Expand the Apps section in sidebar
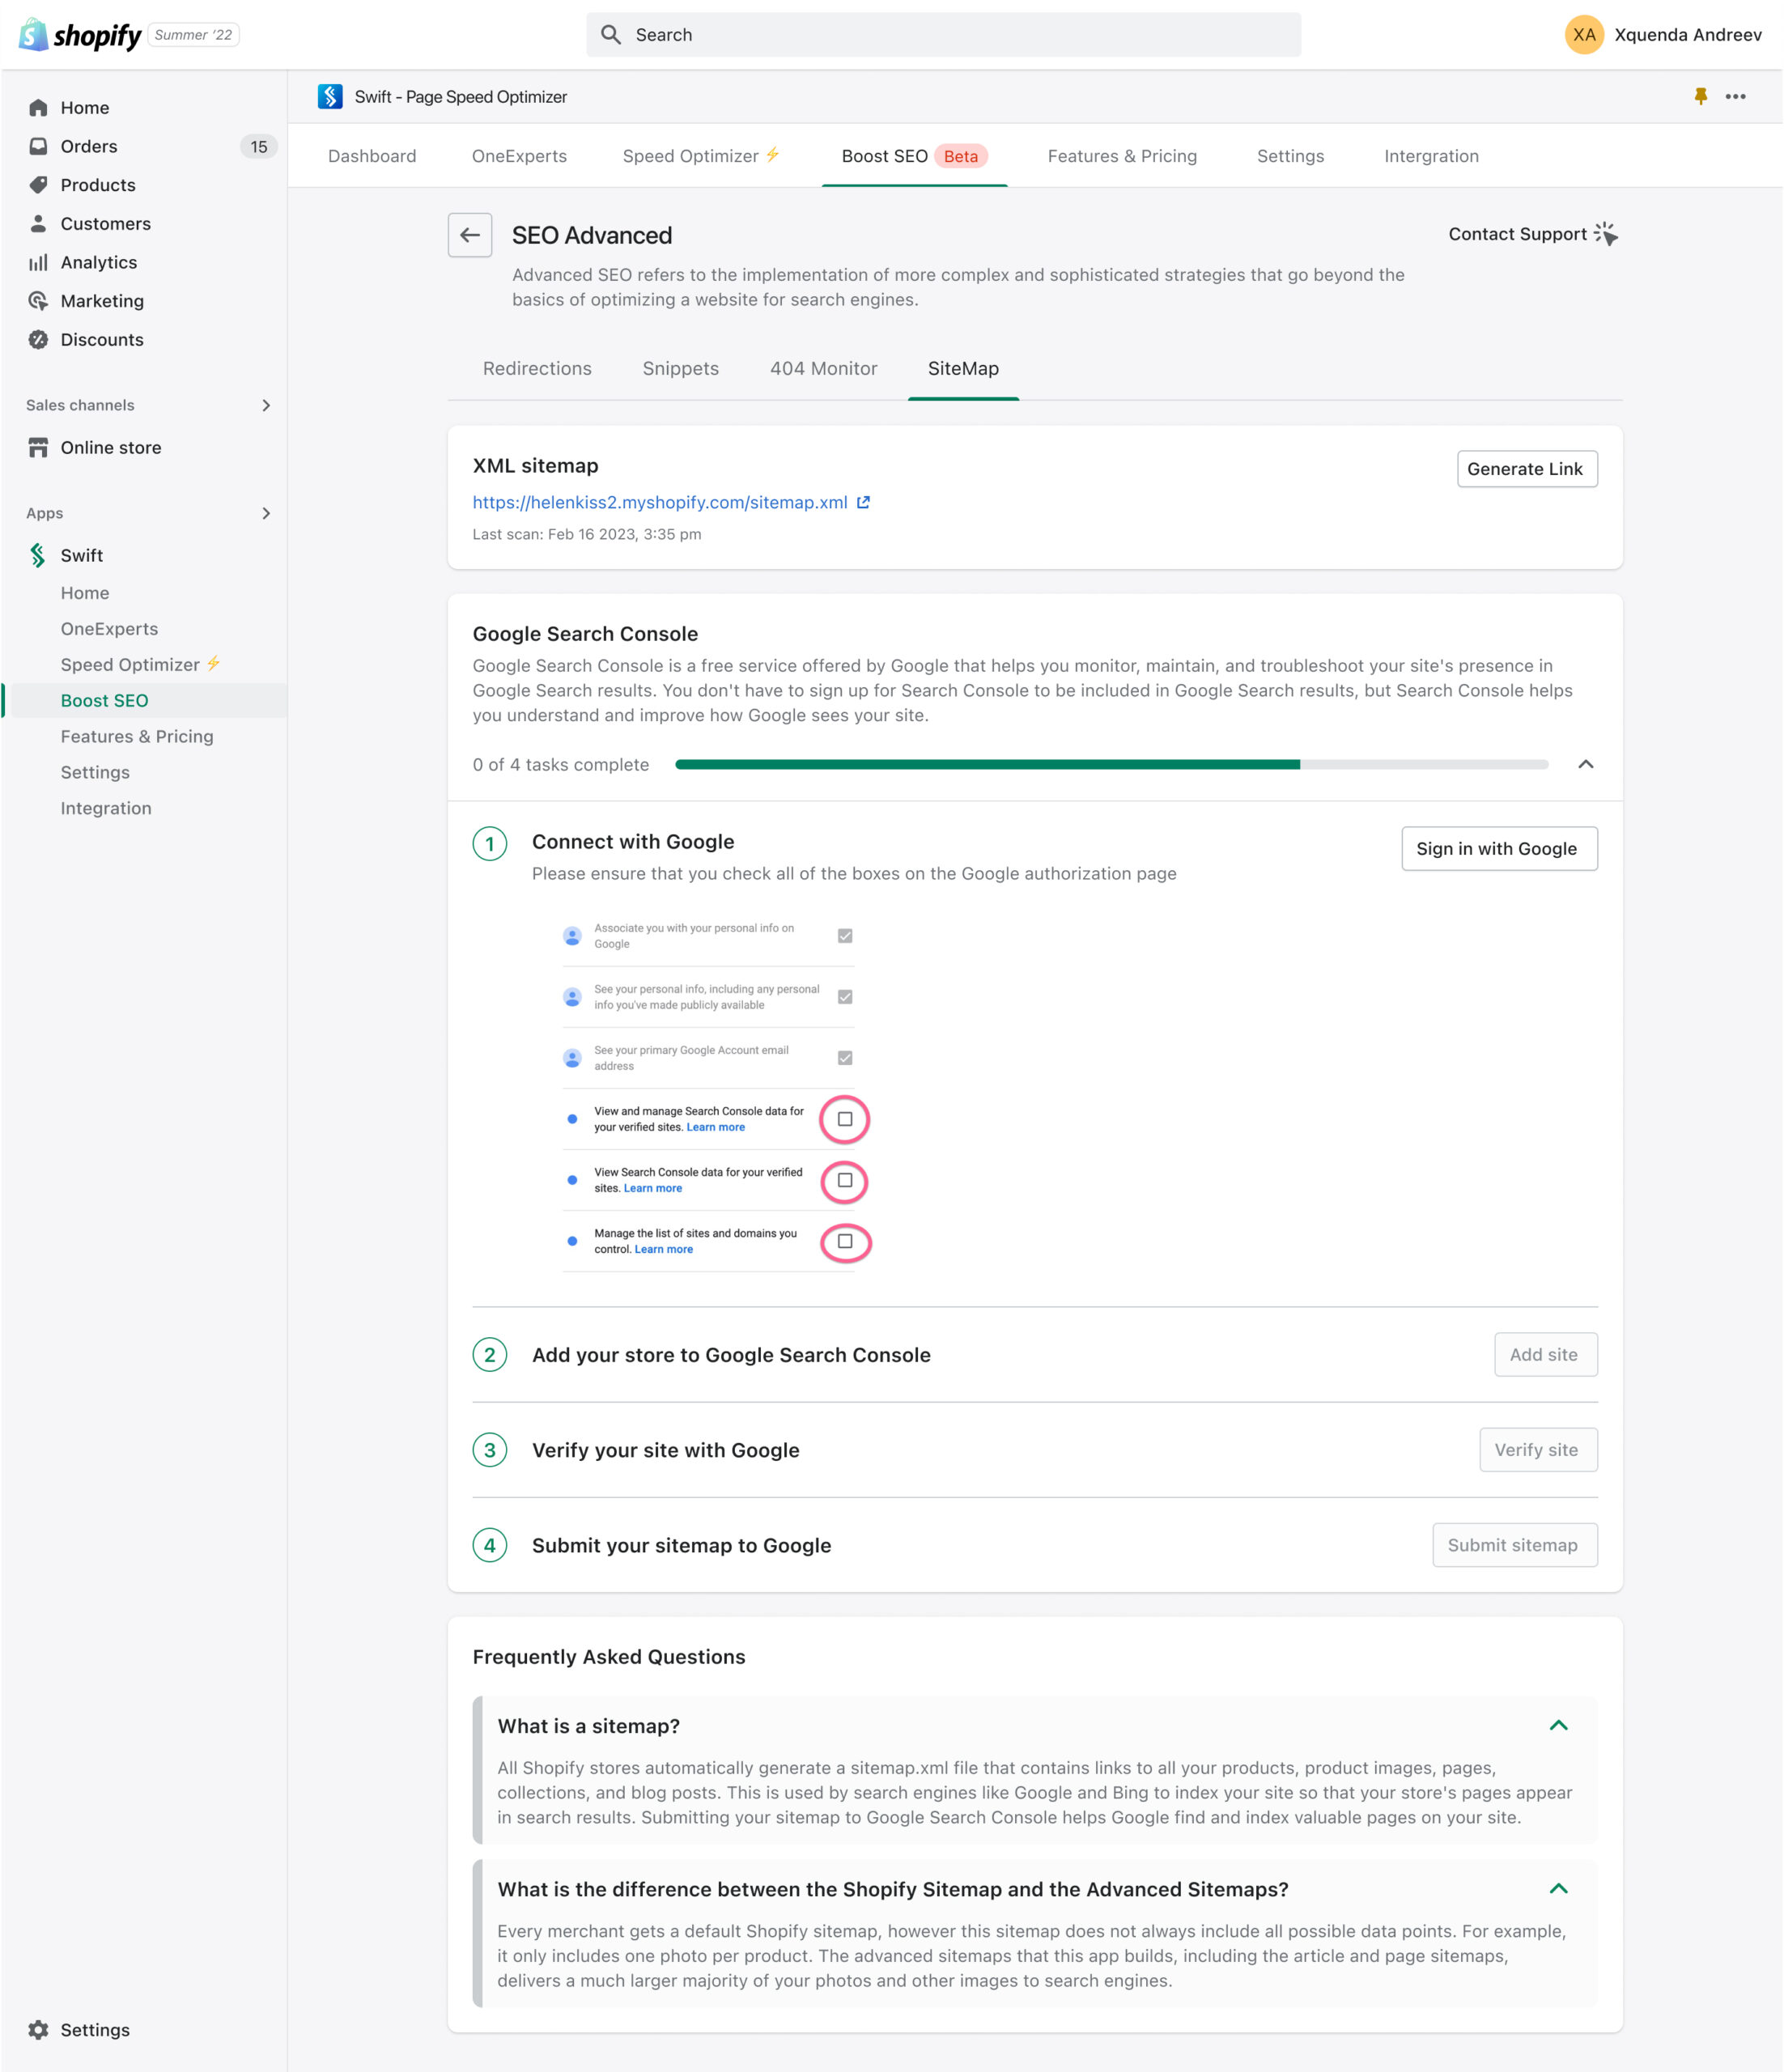The width and height of the screenshot is (1784, 2072). pos(268,512)
